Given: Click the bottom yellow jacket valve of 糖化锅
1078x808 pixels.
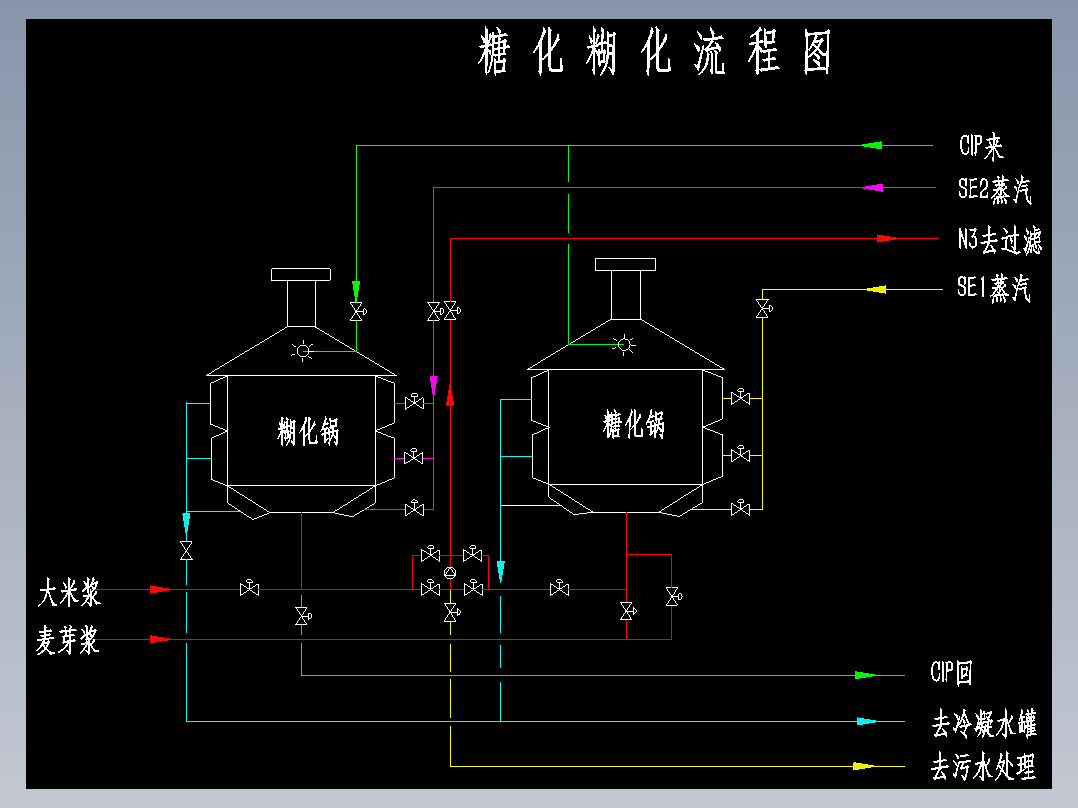Looking at the screenshot, I should pyautogui.click(x=740, y=507).
